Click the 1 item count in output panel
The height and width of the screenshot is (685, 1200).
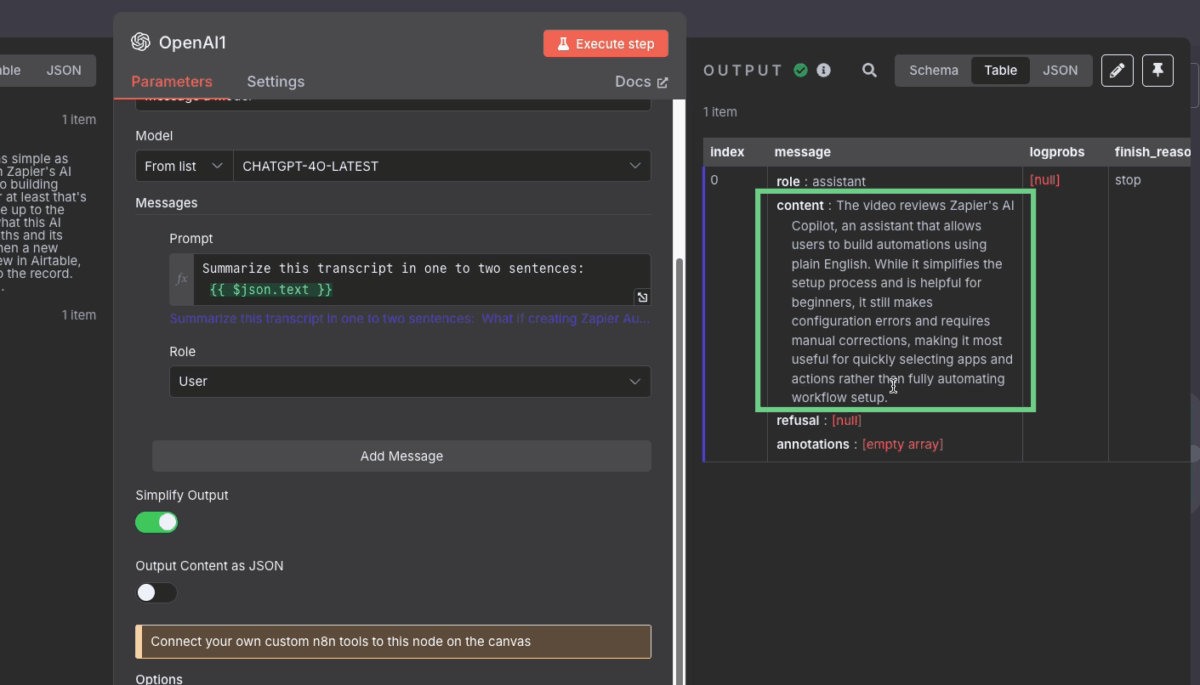pos(720,112)
